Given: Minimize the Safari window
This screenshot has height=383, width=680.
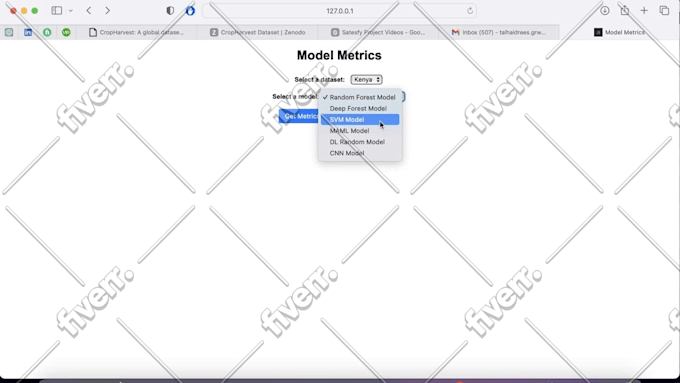Looking at the screenshot, I should coord(24,11).
